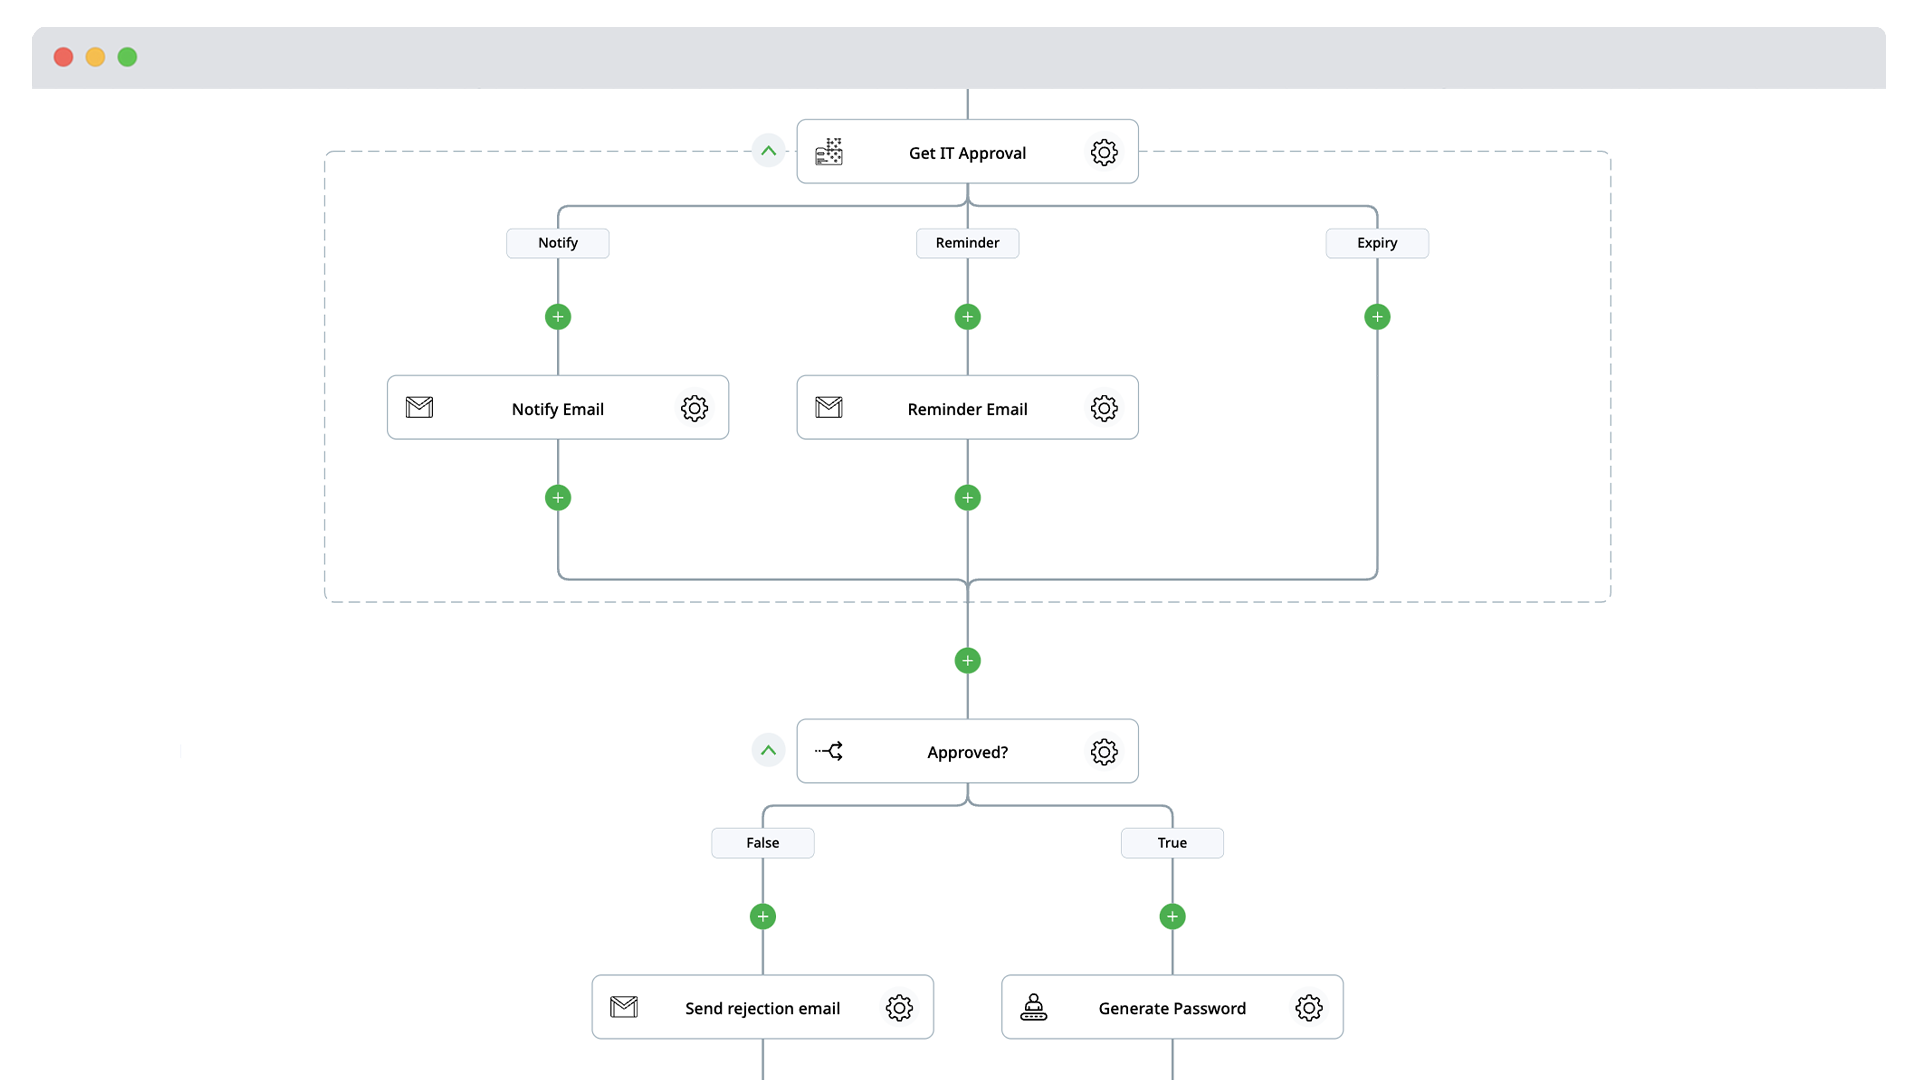Add step under the True branch
This screenshot has width=1920, height=1080.
pyautogui.click(x=1172, y=917)
